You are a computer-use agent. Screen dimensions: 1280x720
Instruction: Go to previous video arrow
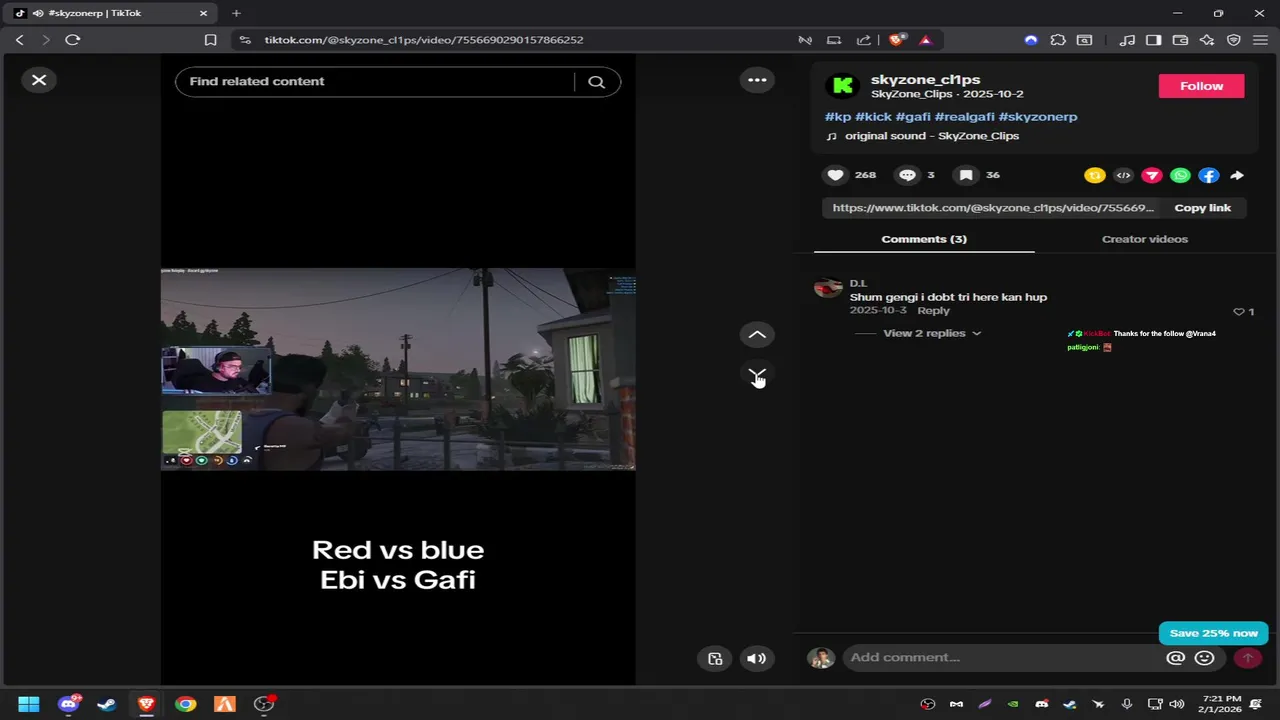tap(757, 335)
